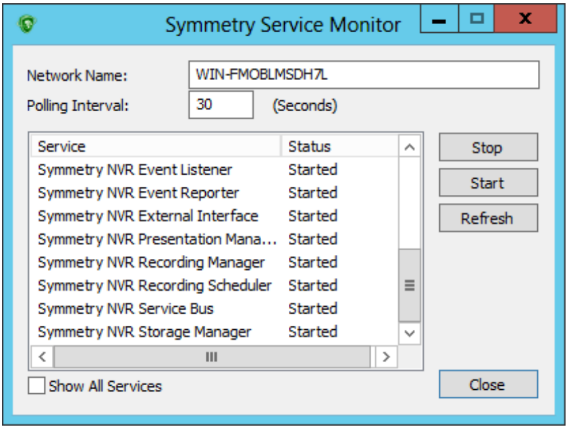The height and width of the screenshot is (427, 568).
Task: Stop the selected service
Action: tap(488, 147)
